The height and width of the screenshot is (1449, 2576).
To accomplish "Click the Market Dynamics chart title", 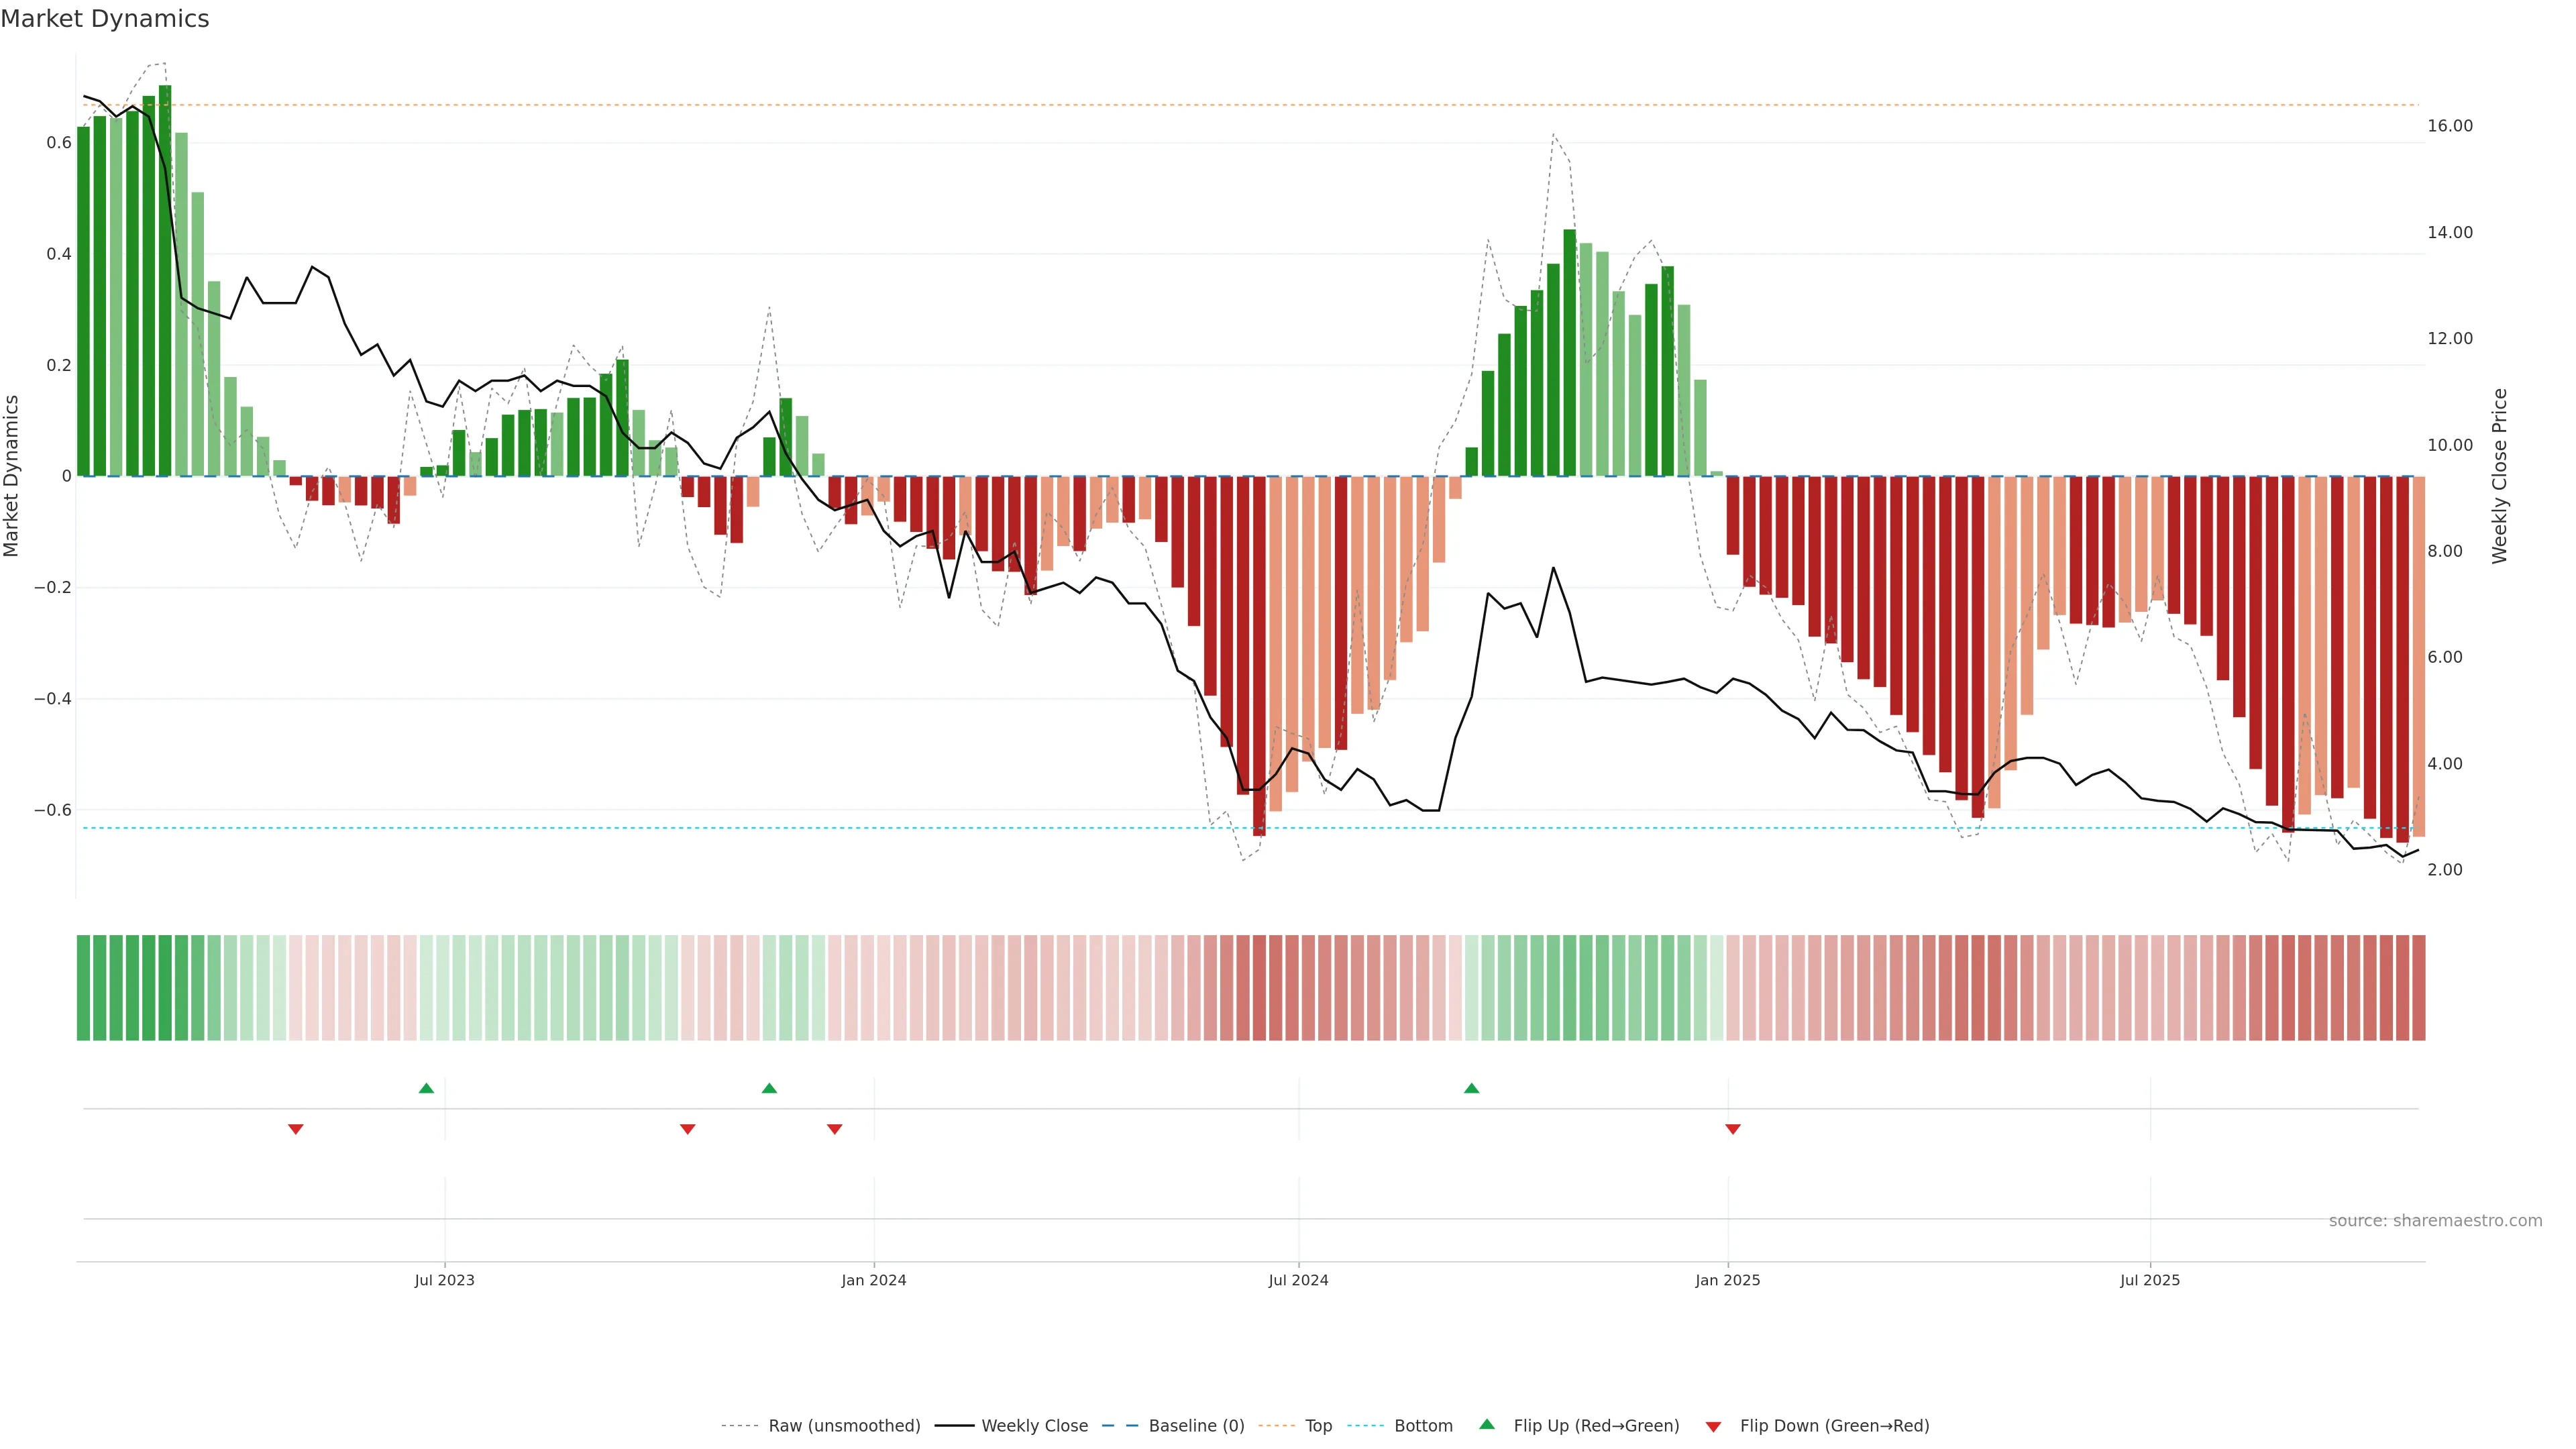I will pos(105,19).
